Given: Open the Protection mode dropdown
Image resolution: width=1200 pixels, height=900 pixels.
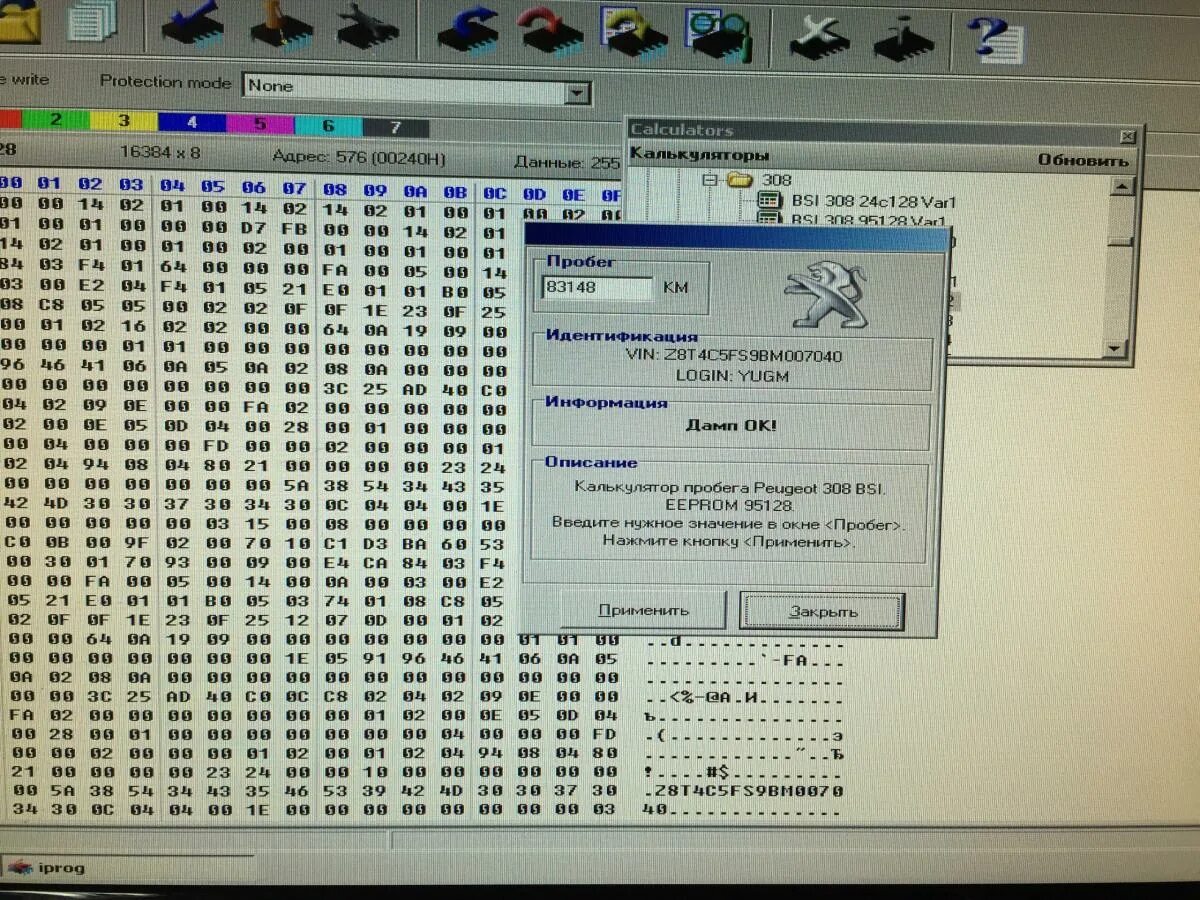Looking at the screenshot, I should coord(578,93).
